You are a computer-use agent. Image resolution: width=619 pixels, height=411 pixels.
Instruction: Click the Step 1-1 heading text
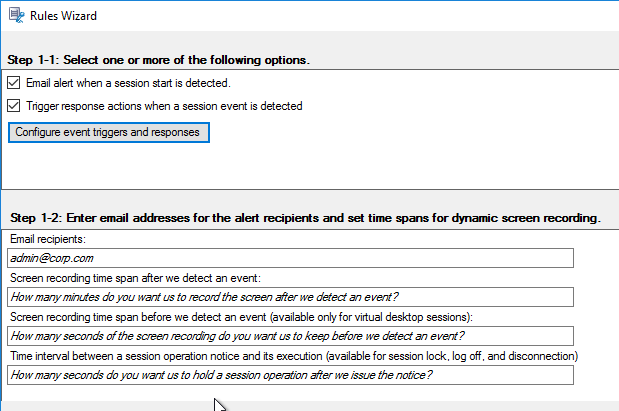pyautogui.click(x=158, y=60)
